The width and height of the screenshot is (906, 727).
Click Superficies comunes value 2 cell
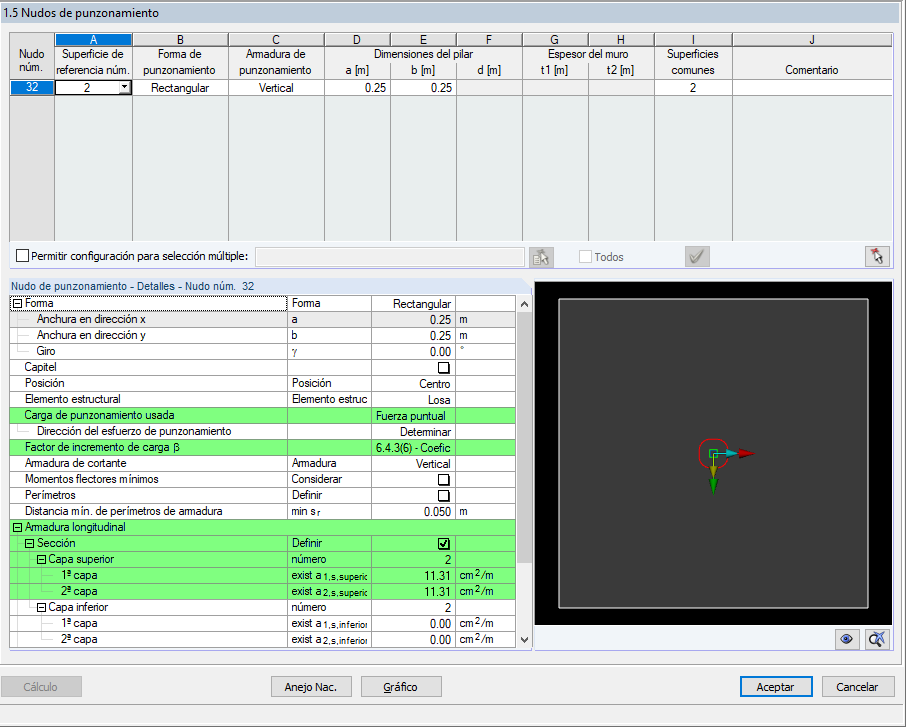coord(693,88)
